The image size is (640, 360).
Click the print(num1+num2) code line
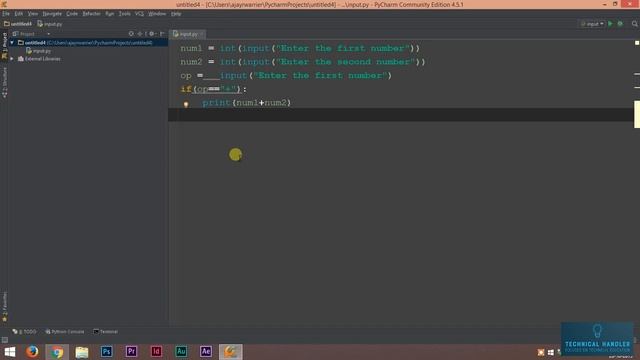coord(247,102)
